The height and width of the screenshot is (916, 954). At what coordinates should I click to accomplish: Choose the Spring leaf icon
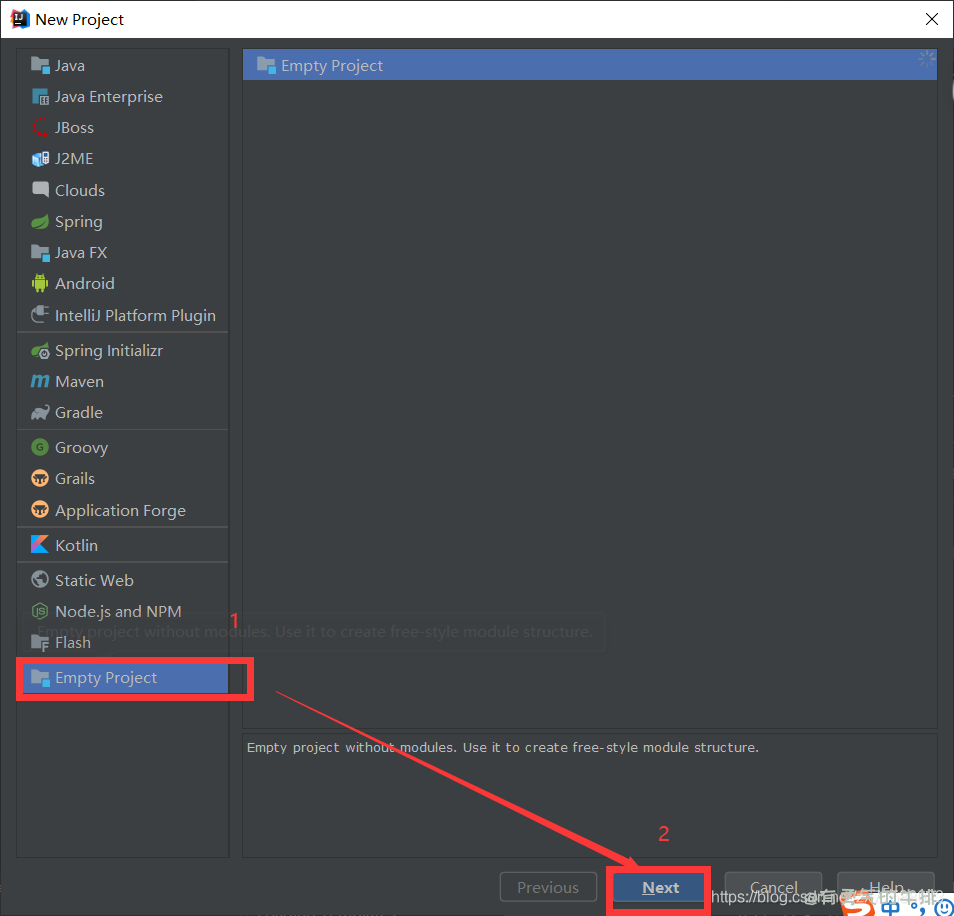coord(40,222)
